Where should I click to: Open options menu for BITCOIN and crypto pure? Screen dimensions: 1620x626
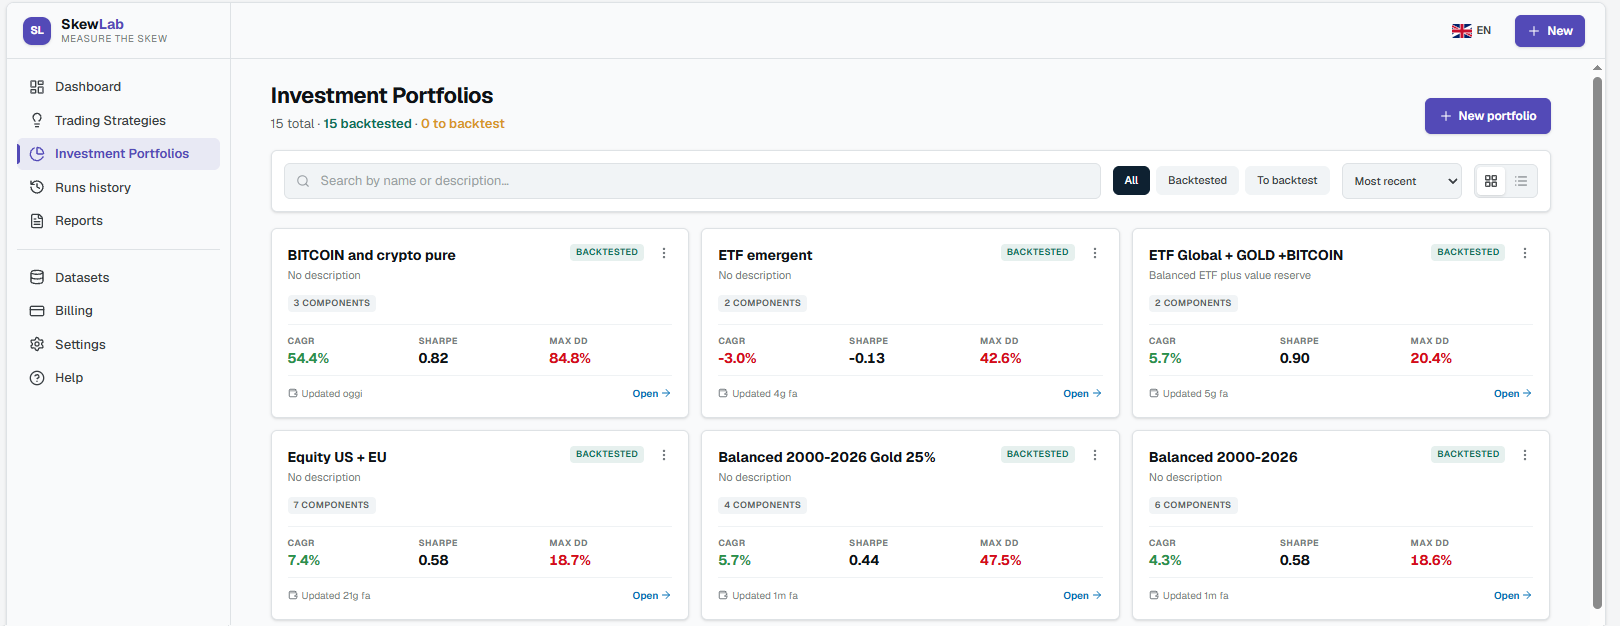tap(664, 253)
